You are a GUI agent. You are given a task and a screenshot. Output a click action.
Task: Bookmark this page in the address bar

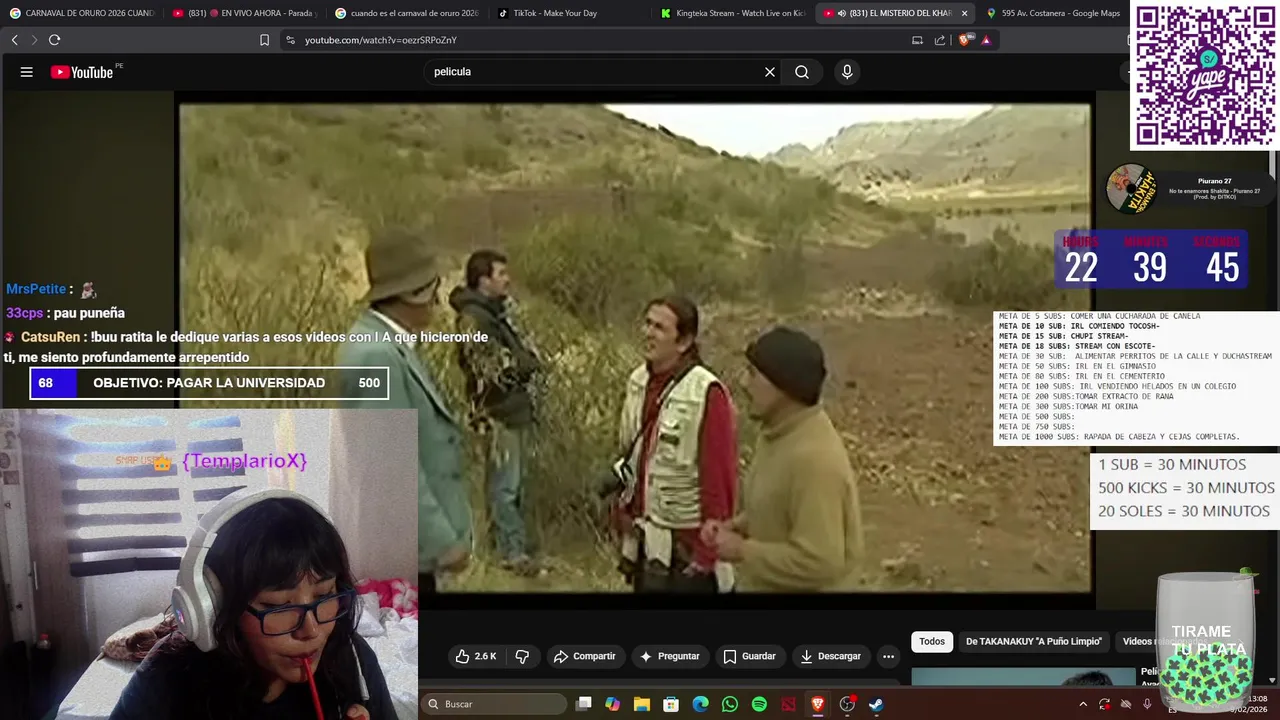coord(264,40)
